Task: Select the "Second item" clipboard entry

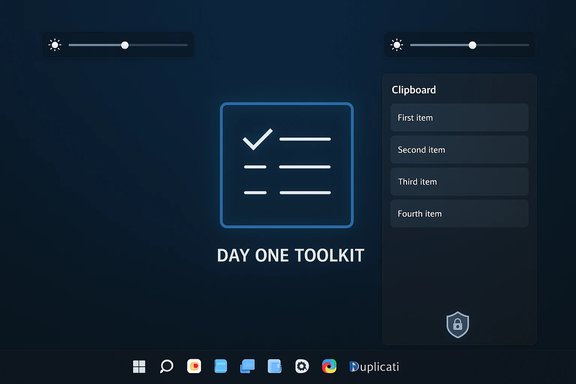Action: [460, 150]
